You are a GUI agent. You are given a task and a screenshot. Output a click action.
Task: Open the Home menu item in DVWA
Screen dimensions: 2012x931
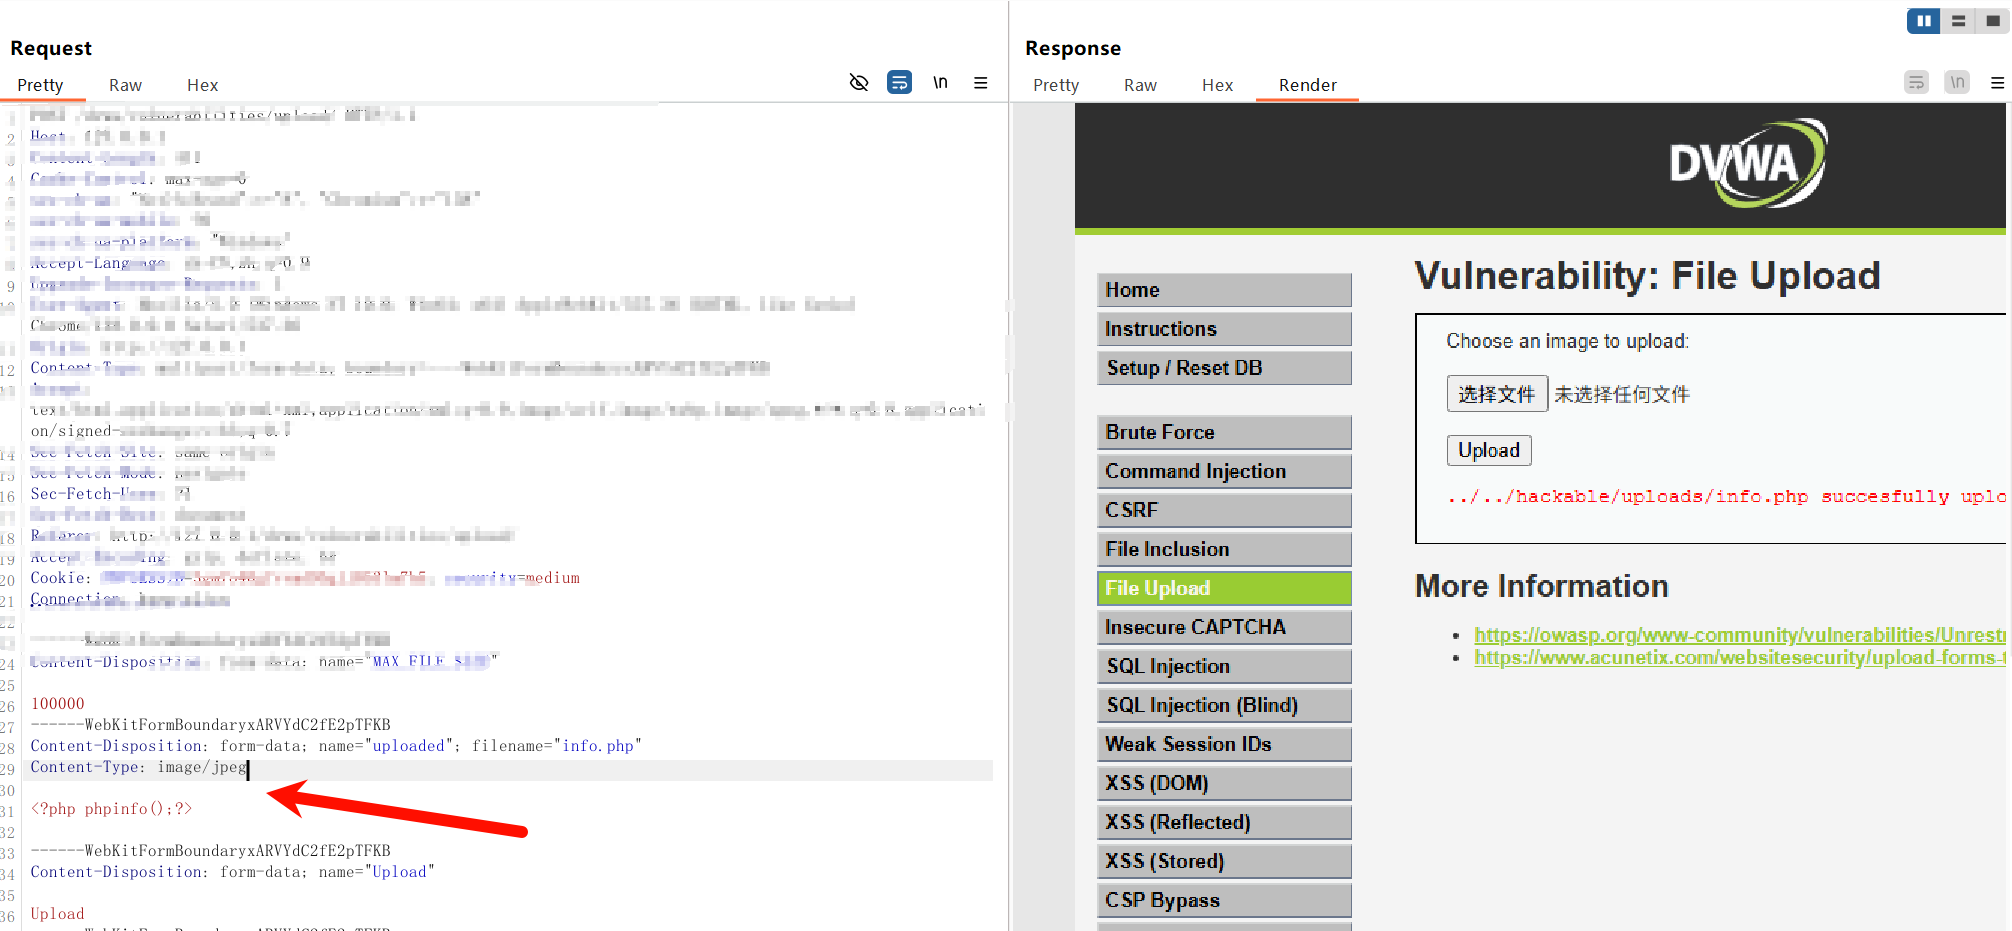point(1224,290)
